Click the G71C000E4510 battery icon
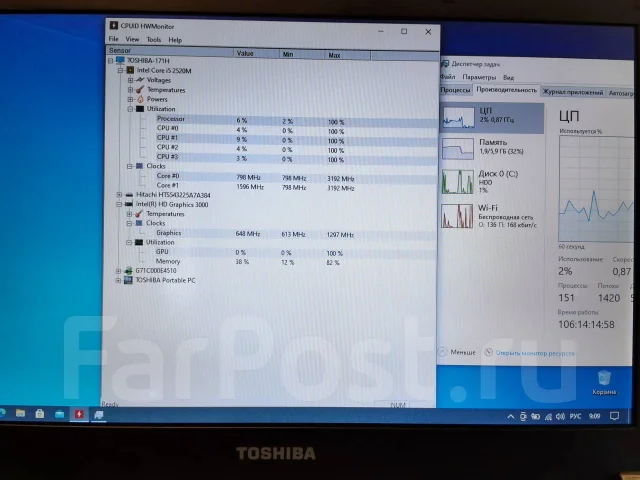The width and height of the screenshot is (640, 480). [x=128, y=271]
